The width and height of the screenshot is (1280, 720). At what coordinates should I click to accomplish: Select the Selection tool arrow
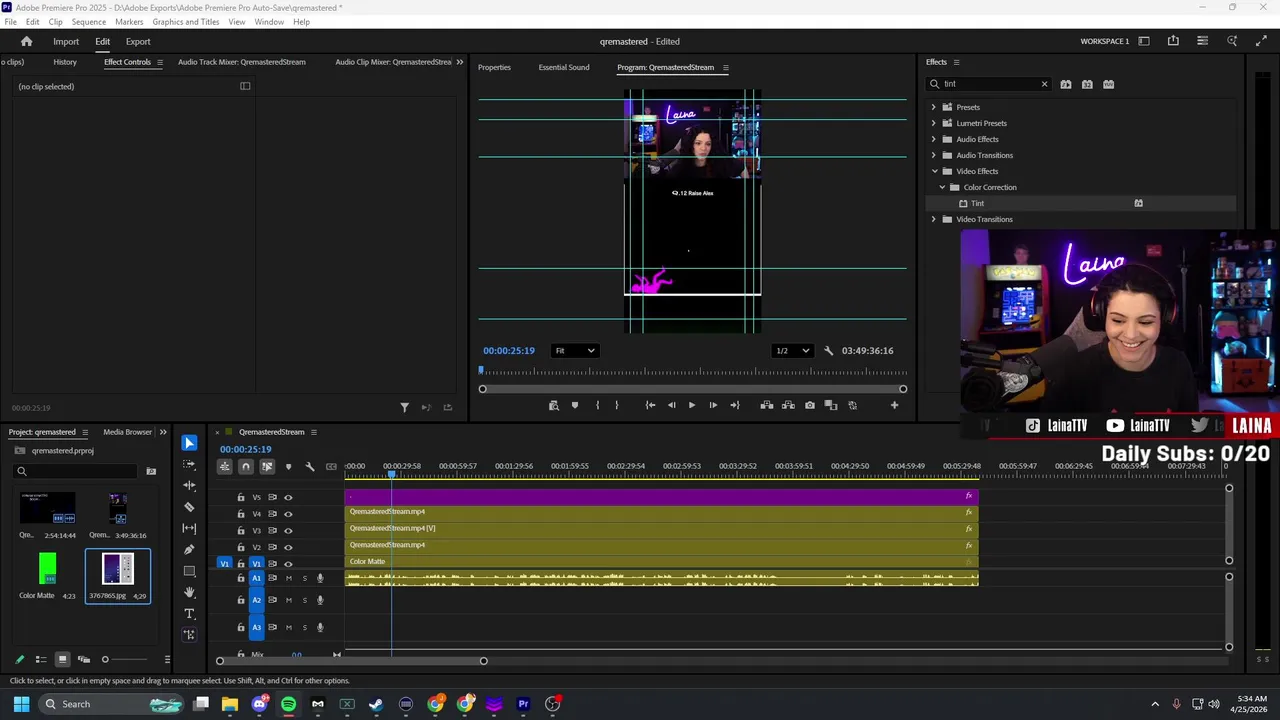(x=189, y=442)
